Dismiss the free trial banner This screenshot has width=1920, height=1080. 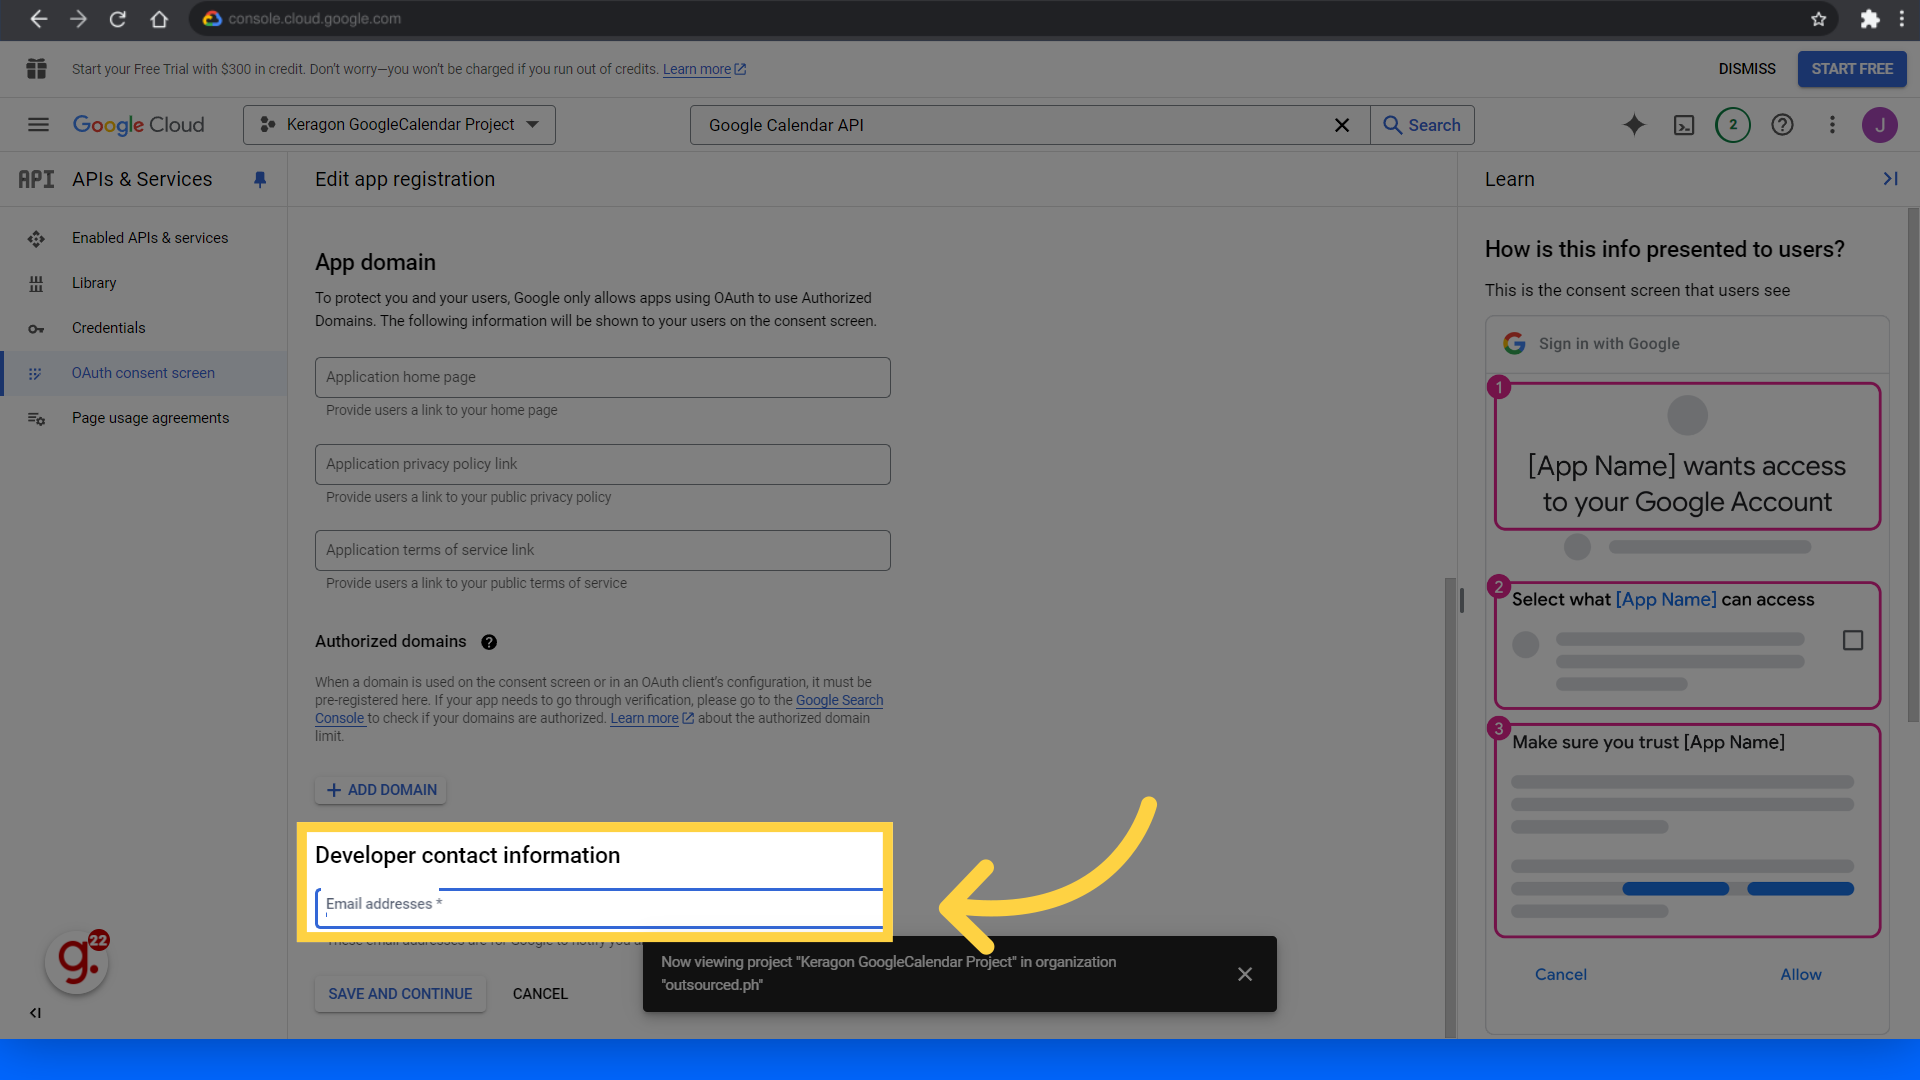(x=1747, y=69)
